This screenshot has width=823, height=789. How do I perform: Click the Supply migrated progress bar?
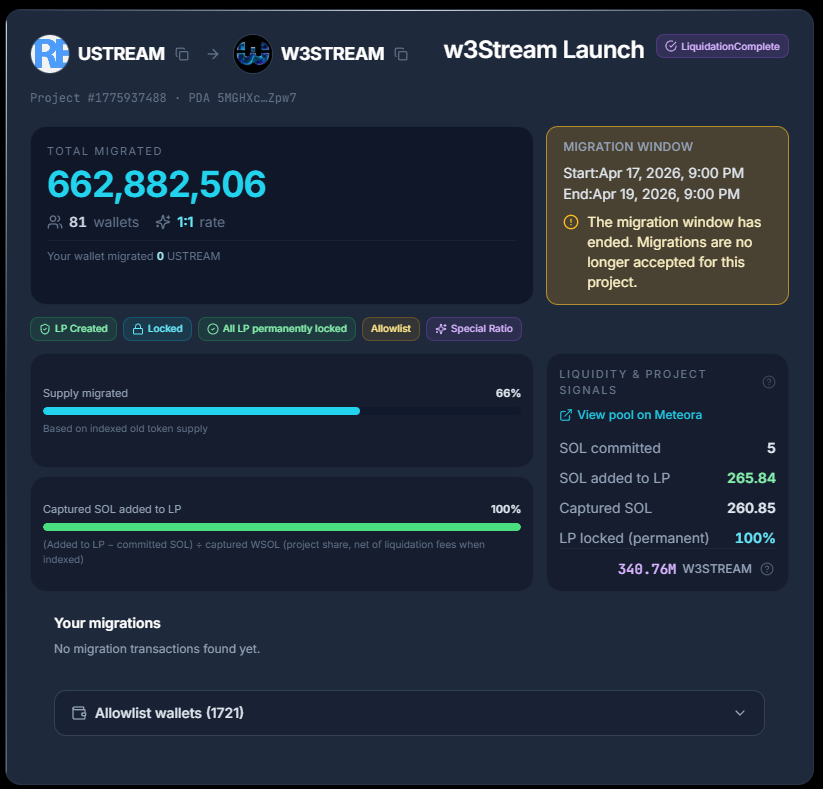(x=282, y=411)
